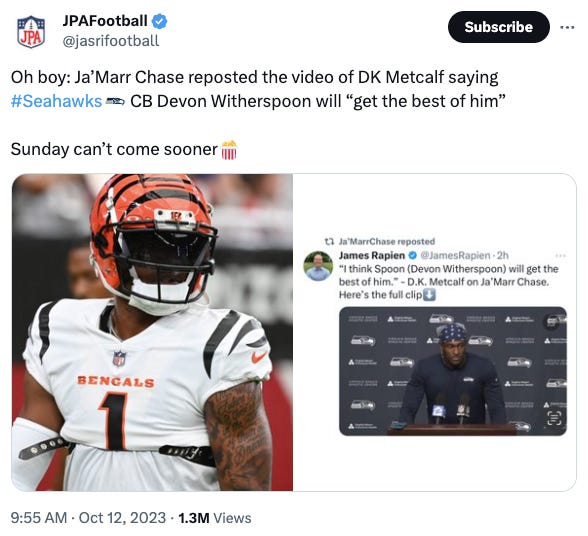
Task: Click the 9:55 AM · Oct 12, 2023 timestamp
Action: (x=88, y=518)
